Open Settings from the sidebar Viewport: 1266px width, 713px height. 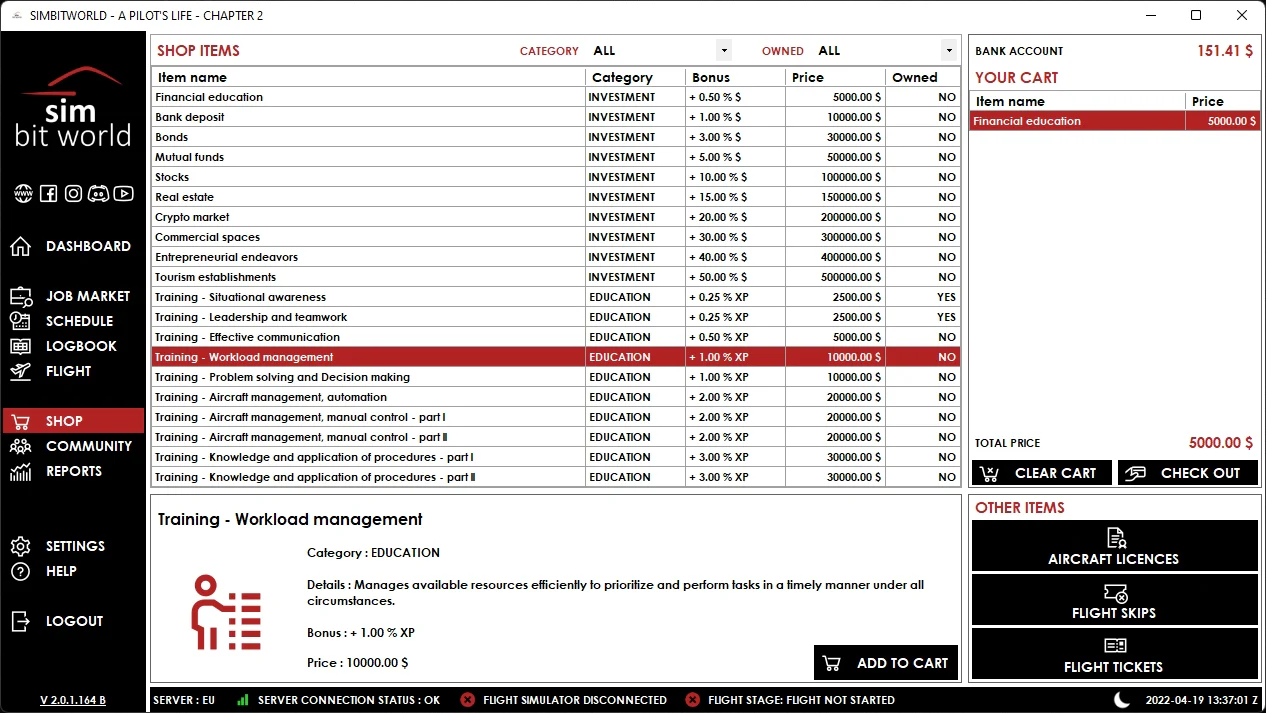(x=73, y=546)
